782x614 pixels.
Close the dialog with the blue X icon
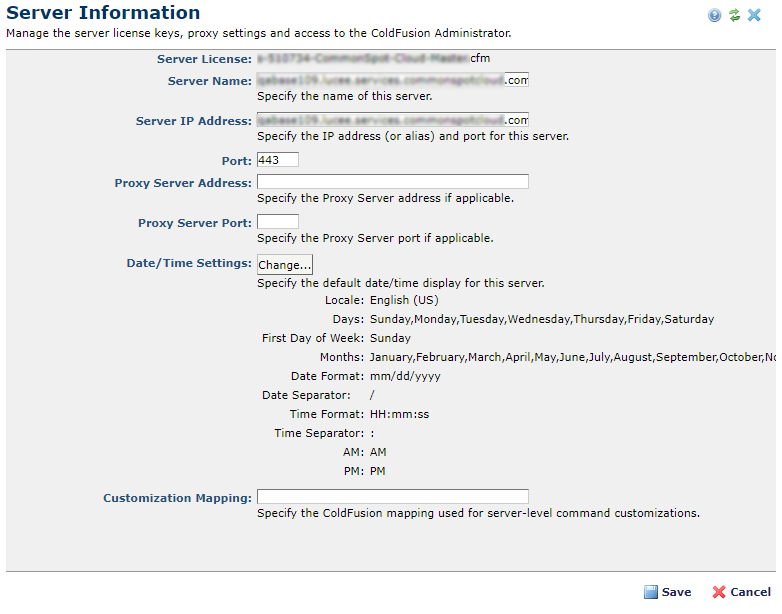755,15
